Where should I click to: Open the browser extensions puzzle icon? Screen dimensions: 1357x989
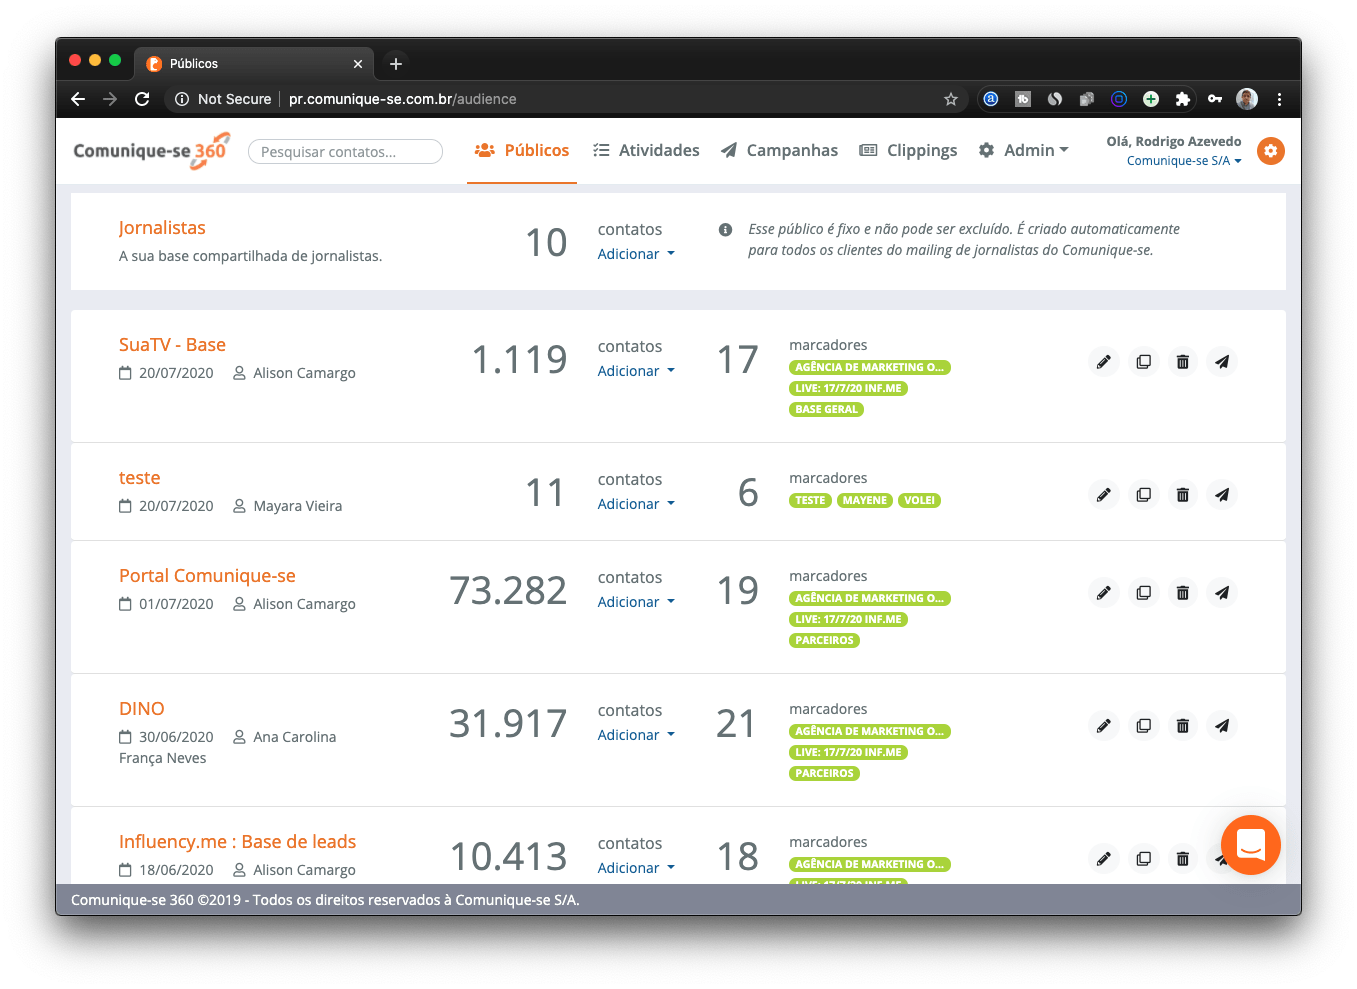(1183, 99)
